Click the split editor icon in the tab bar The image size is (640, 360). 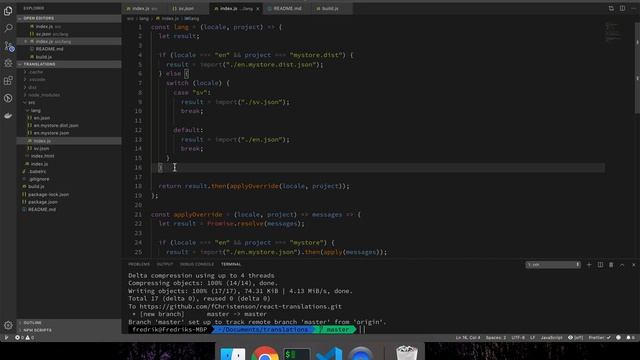(x=622, y=8)
